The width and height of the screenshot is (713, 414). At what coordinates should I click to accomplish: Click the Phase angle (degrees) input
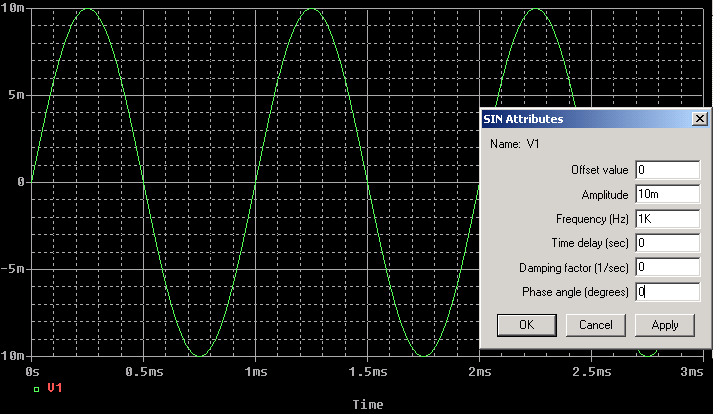tap(668, 292)
